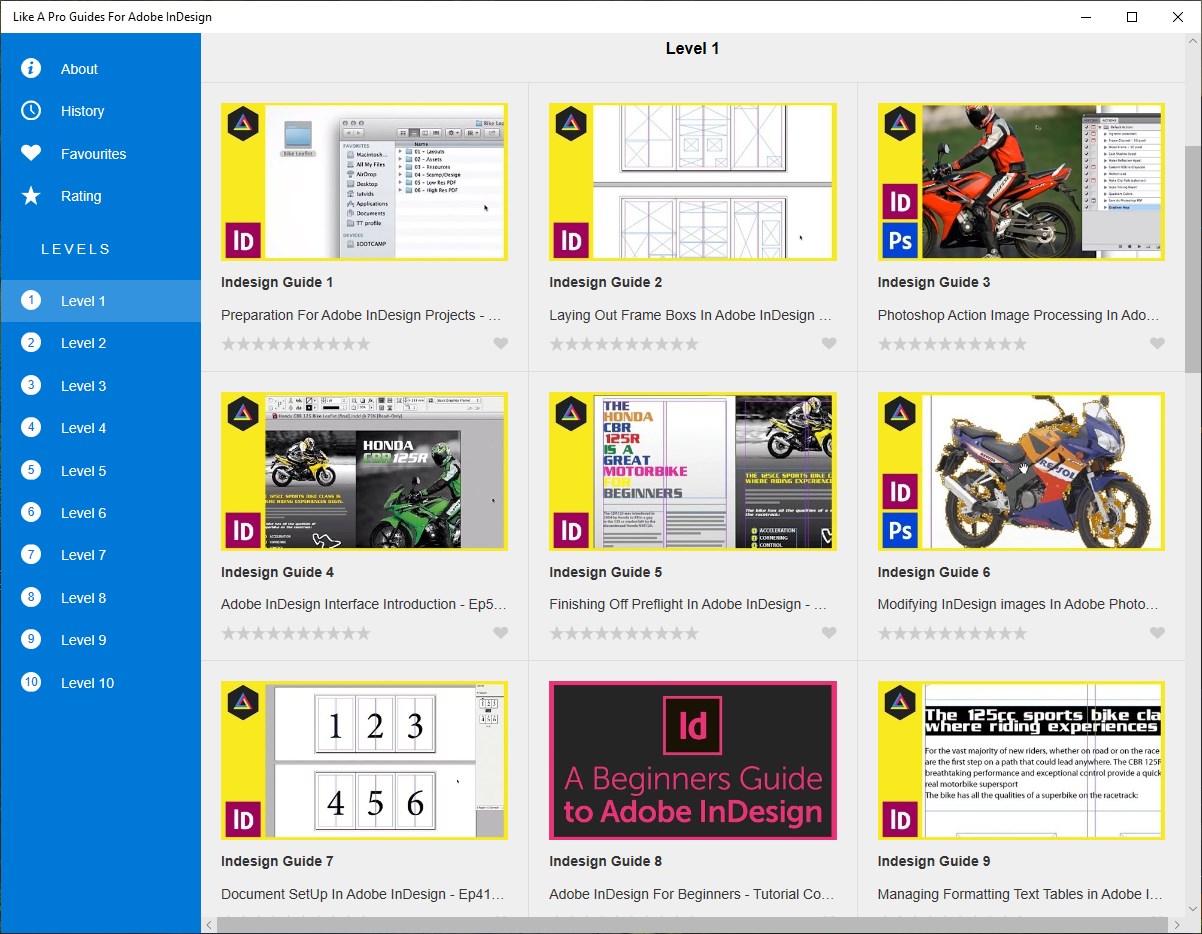Switch to Level 10
Screen dimensions: 1202x934
(x=100, y=683)
